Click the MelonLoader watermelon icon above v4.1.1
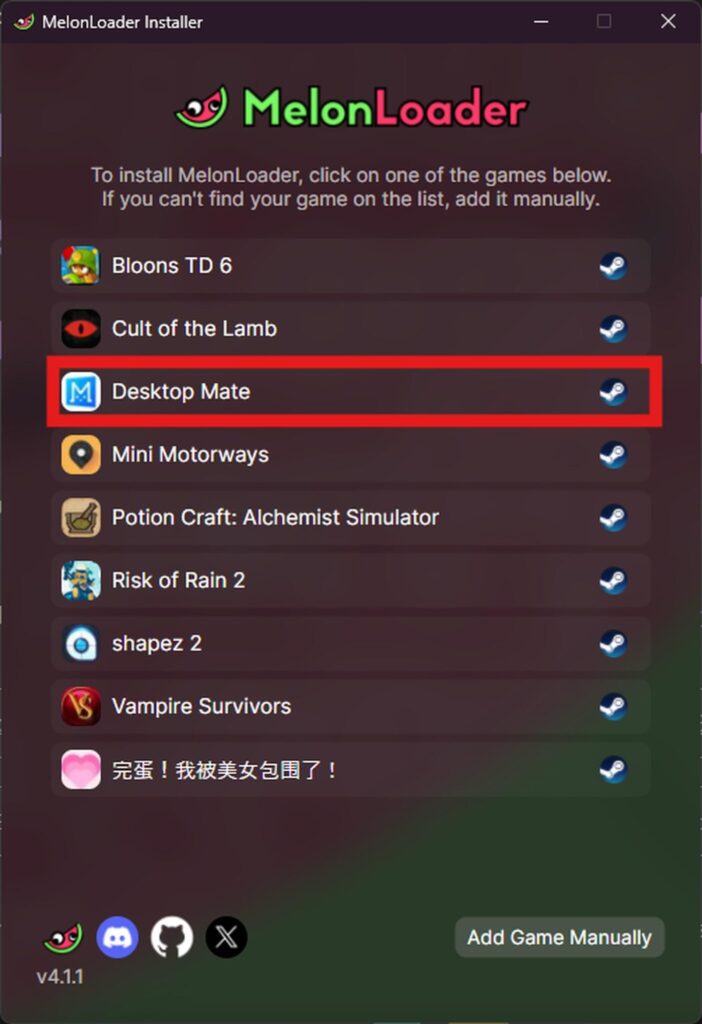Image resolution: width=702 pixels, height=1024 pixels. 63,938
